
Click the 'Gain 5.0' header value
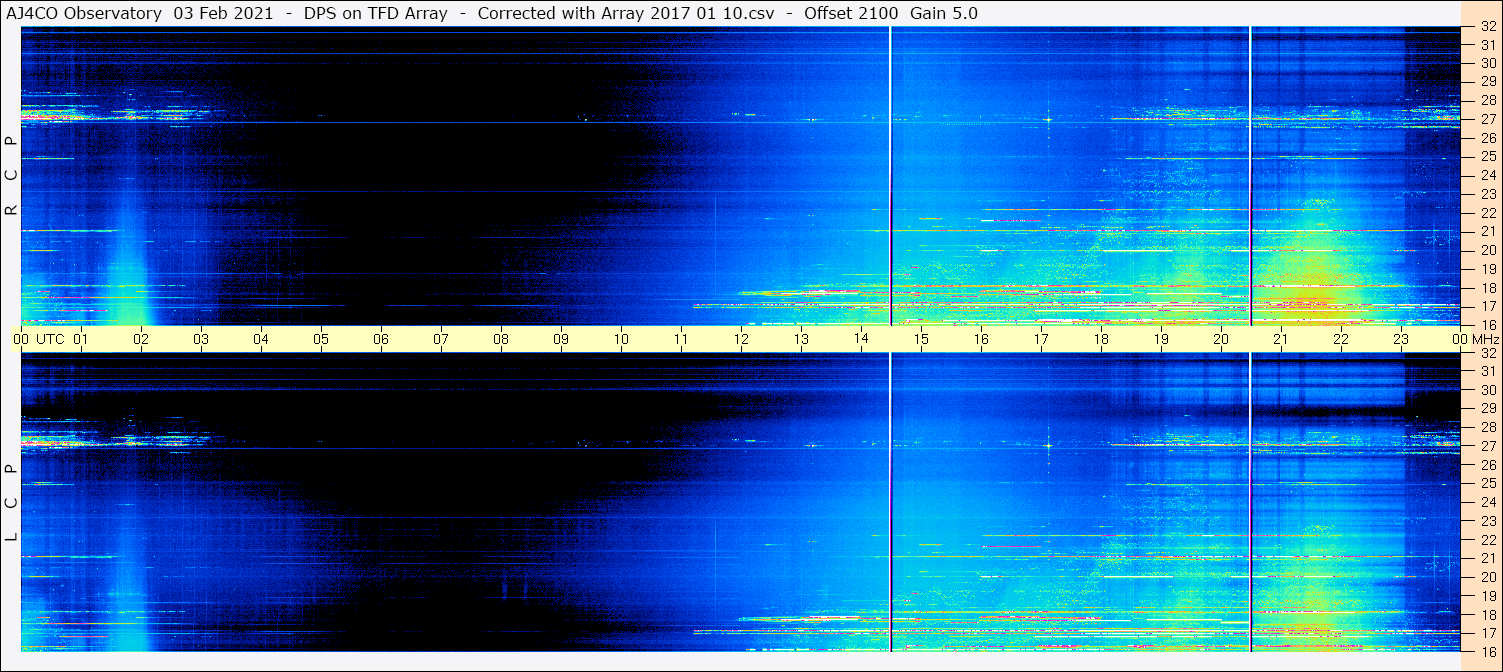pyautogui.click(x=944, y=13)
